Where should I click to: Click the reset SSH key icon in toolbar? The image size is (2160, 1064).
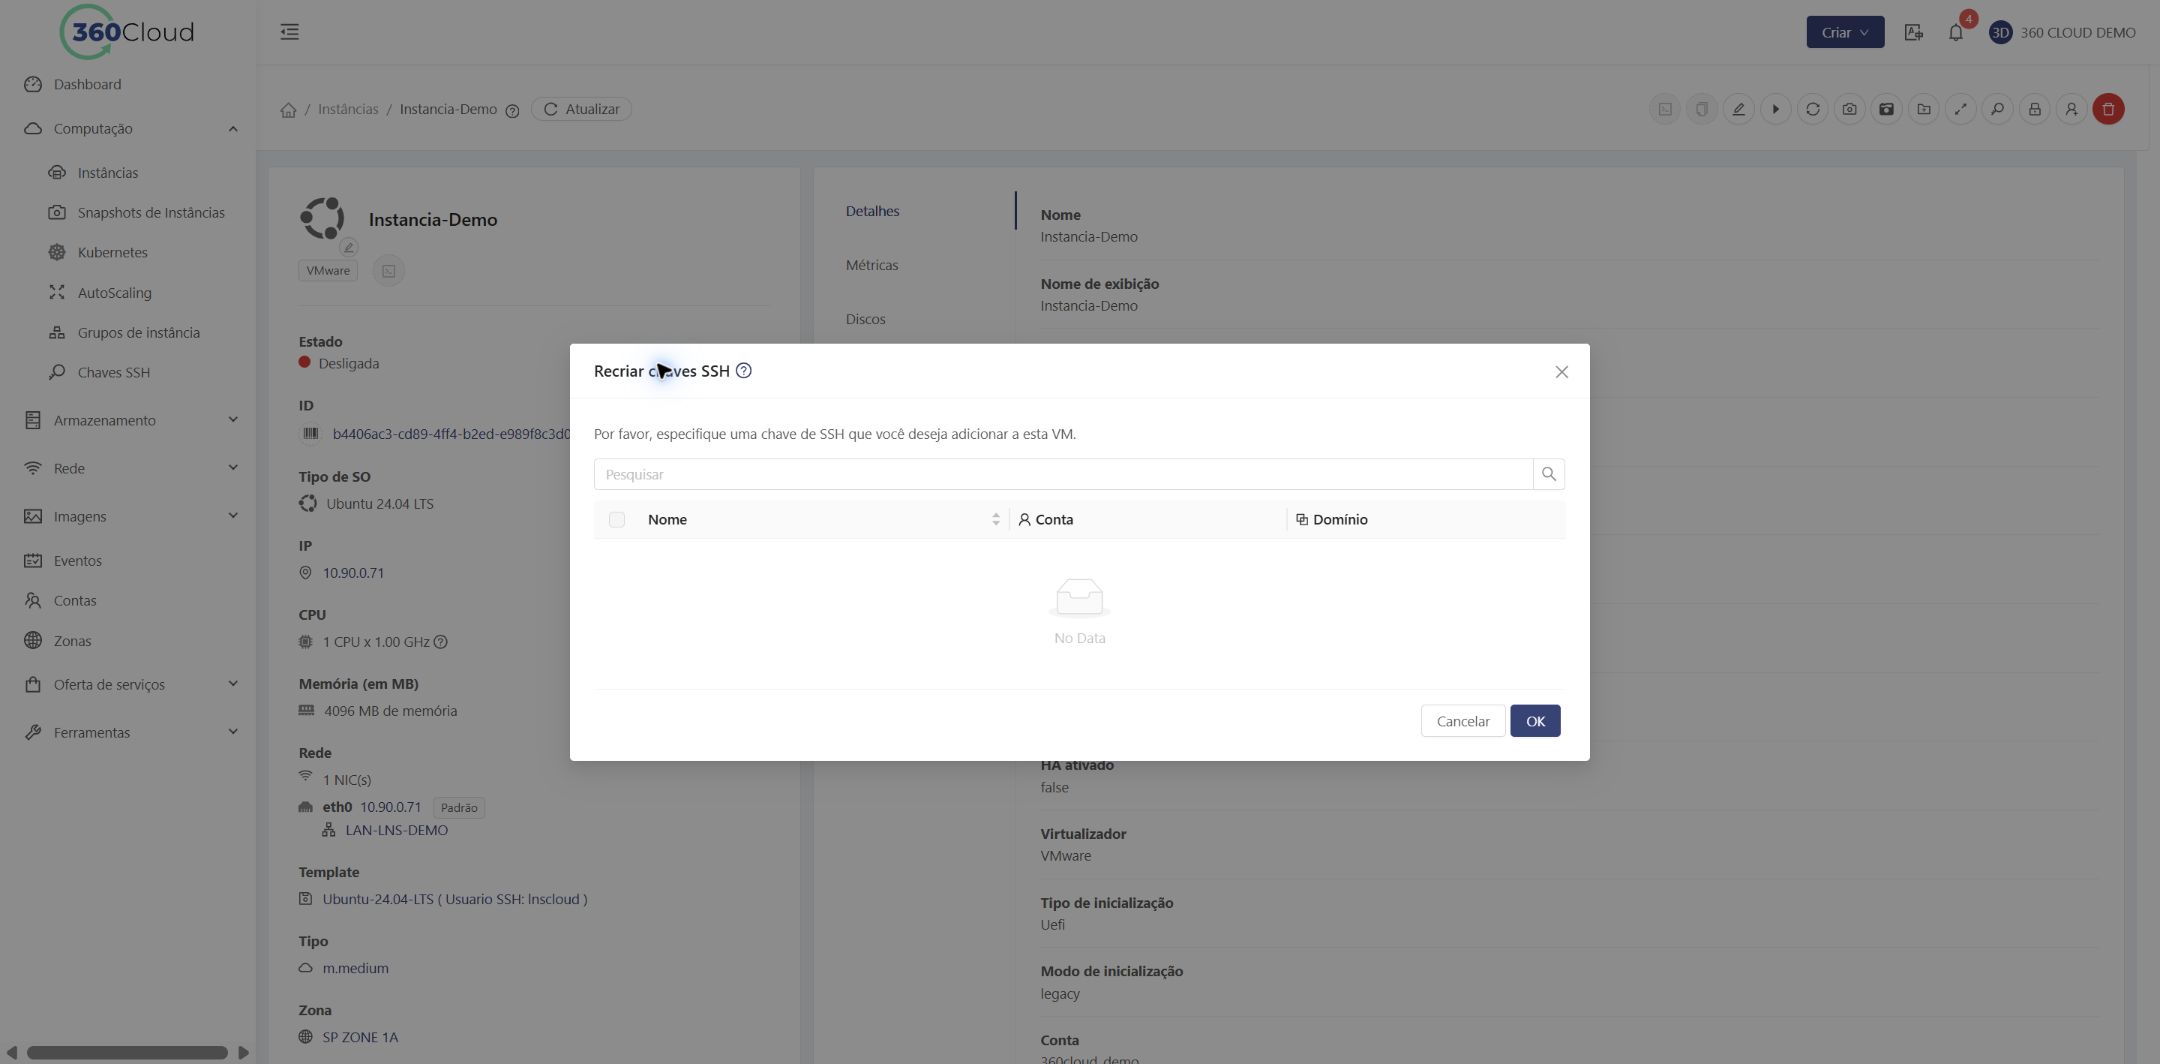(1997, 109)
